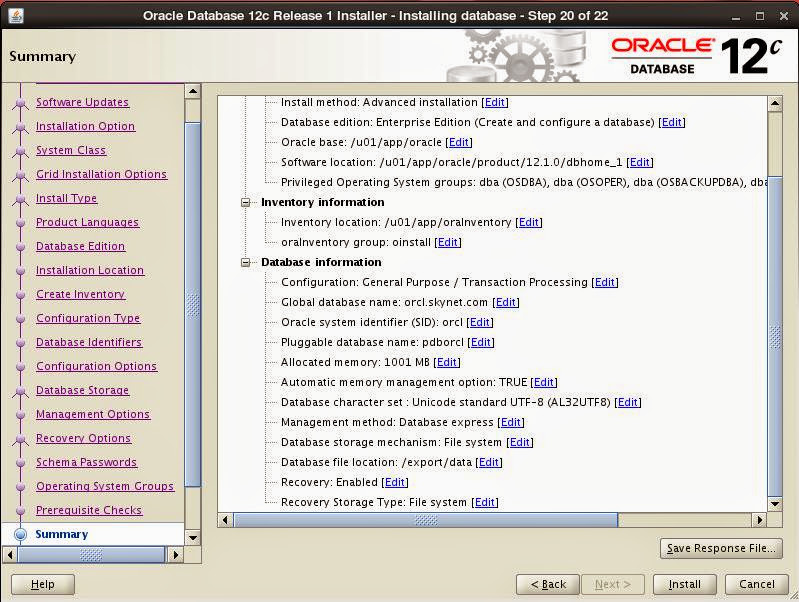Image resolution: width=799 pixels, height=602 pixels.
Task: Click steps list scroll left arrow
Action: pos(10,554)
